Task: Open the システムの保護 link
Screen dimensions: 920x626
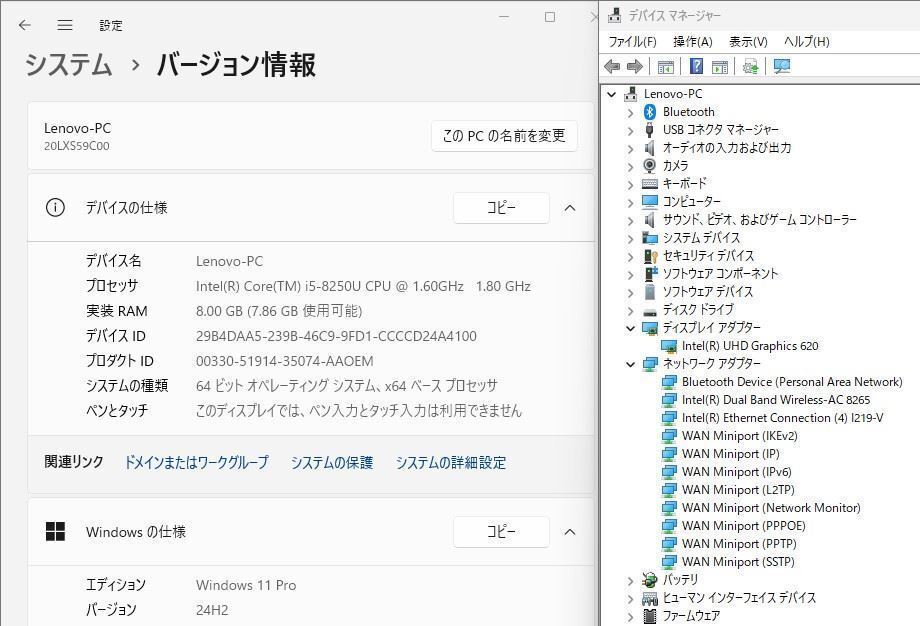Action: tap(332, 462)
